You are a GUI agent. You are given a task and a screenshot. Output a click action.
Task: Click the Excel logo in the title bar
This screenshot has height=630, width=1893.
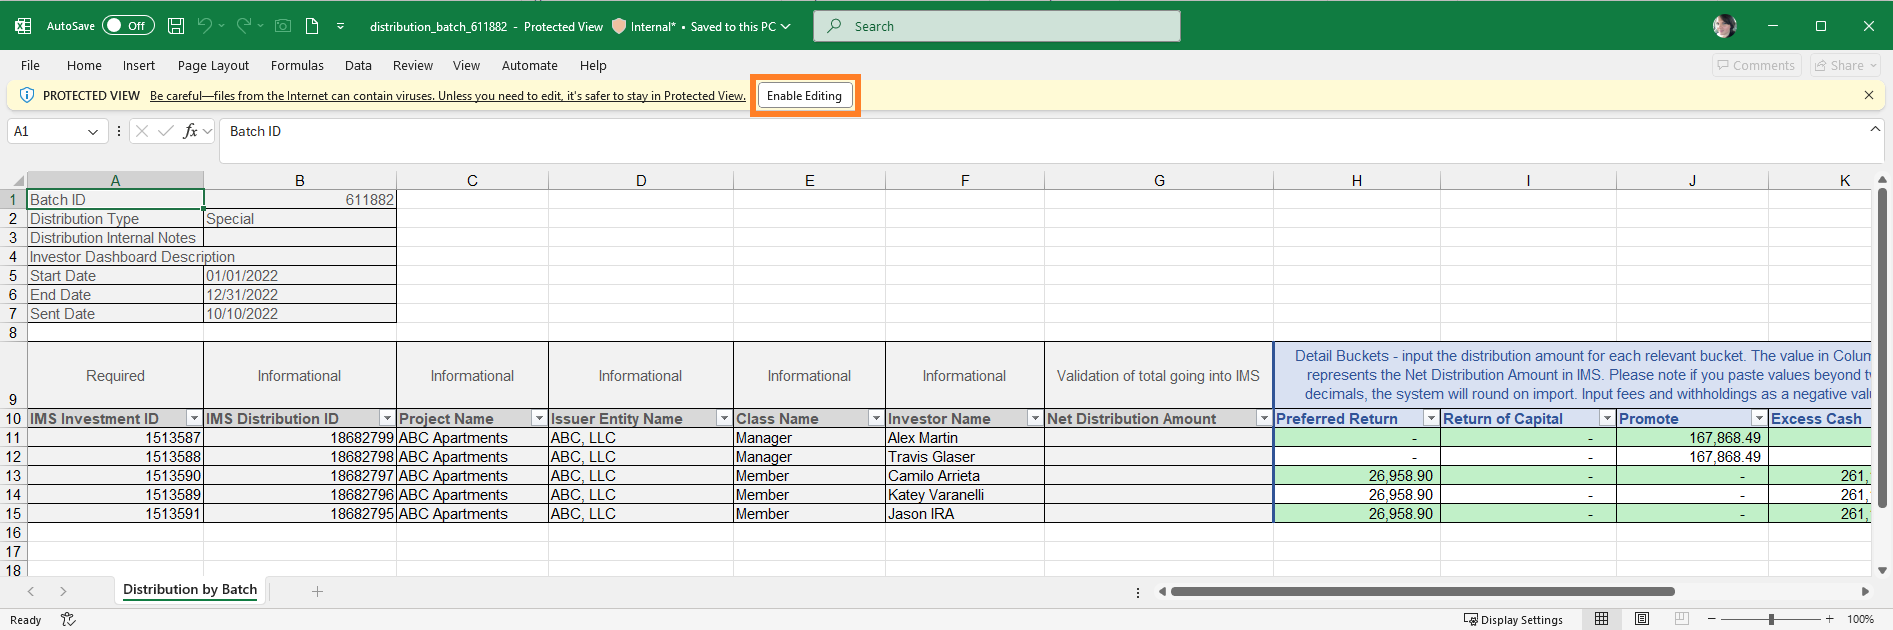[x=23, y=26]
